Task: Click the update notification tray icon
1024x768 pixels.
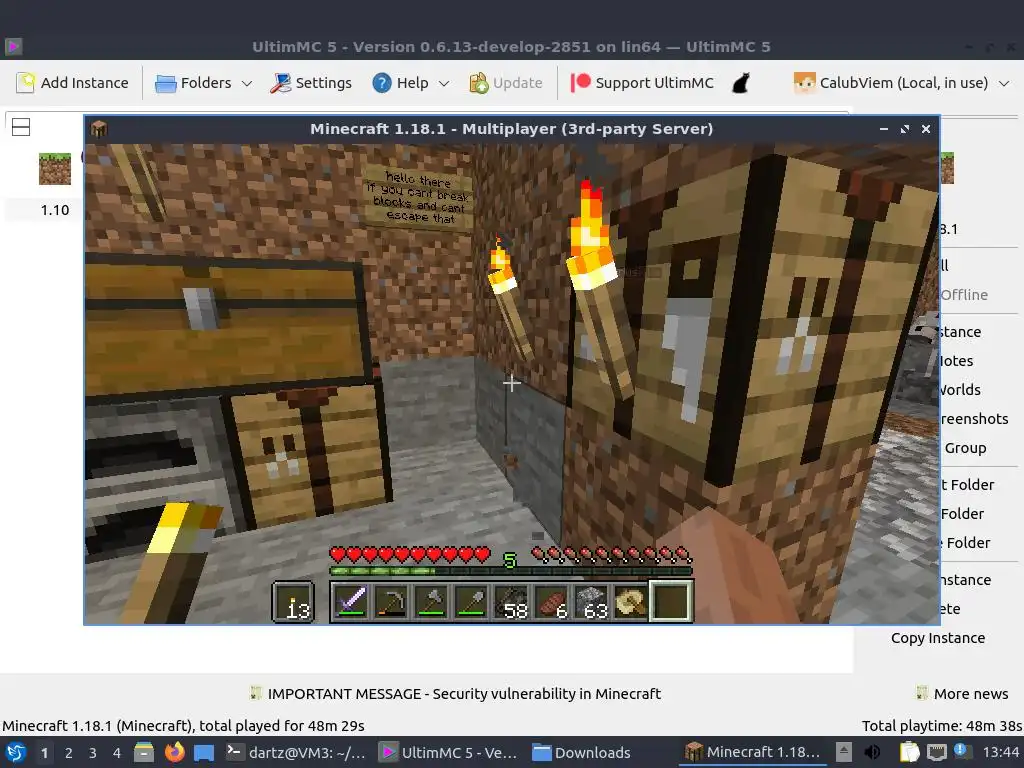Action: (x=962, y=751)
